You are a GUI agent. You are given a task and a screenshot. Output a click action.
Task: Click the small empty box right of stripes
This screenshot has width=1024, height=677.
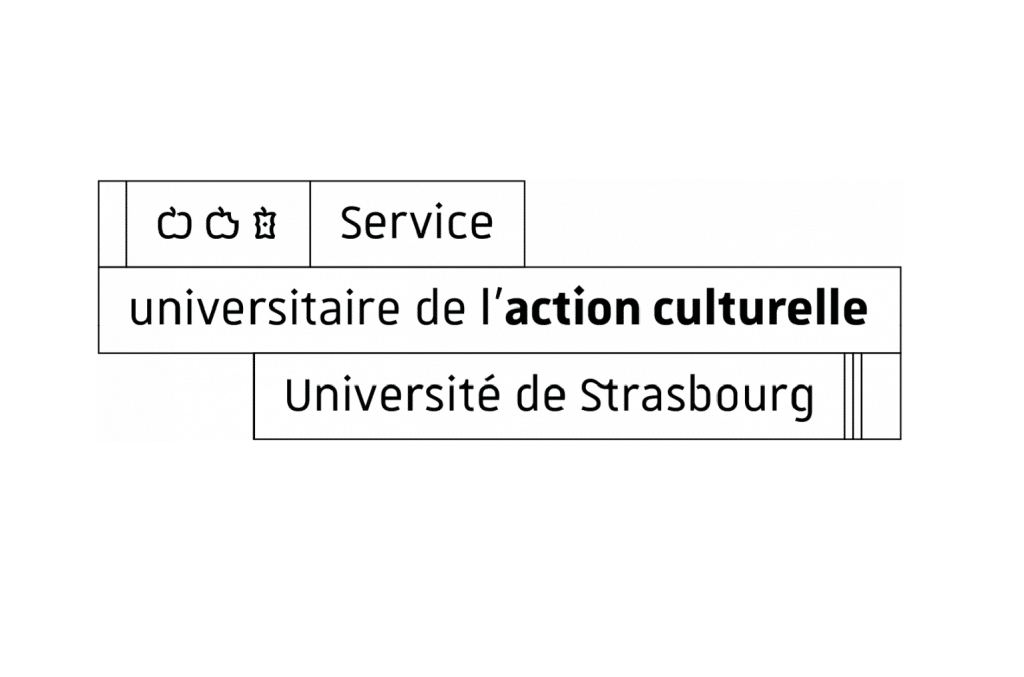click(881, 396)
